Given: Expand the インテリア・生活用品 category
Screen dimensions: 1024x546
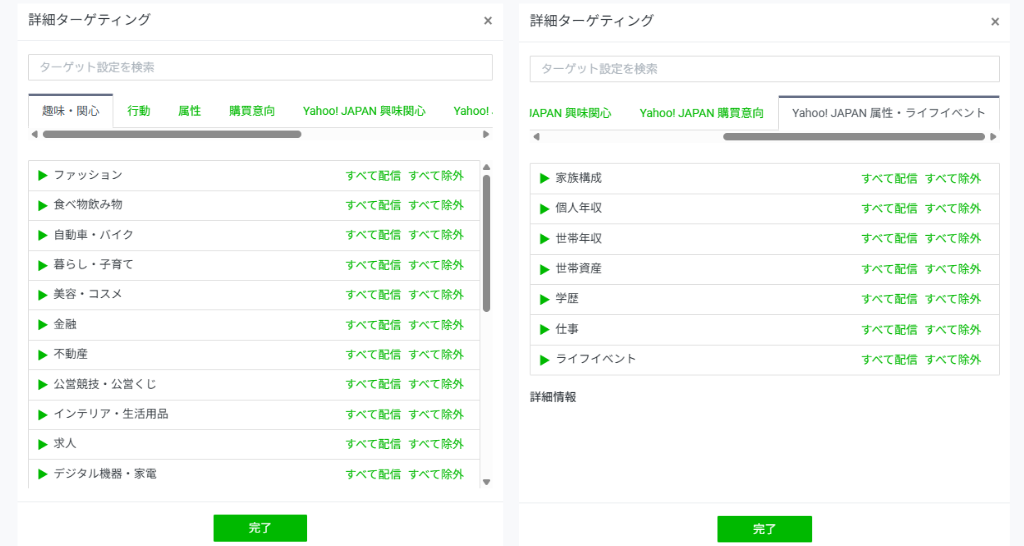Looking at the screenshot, I should pos(43,414).
